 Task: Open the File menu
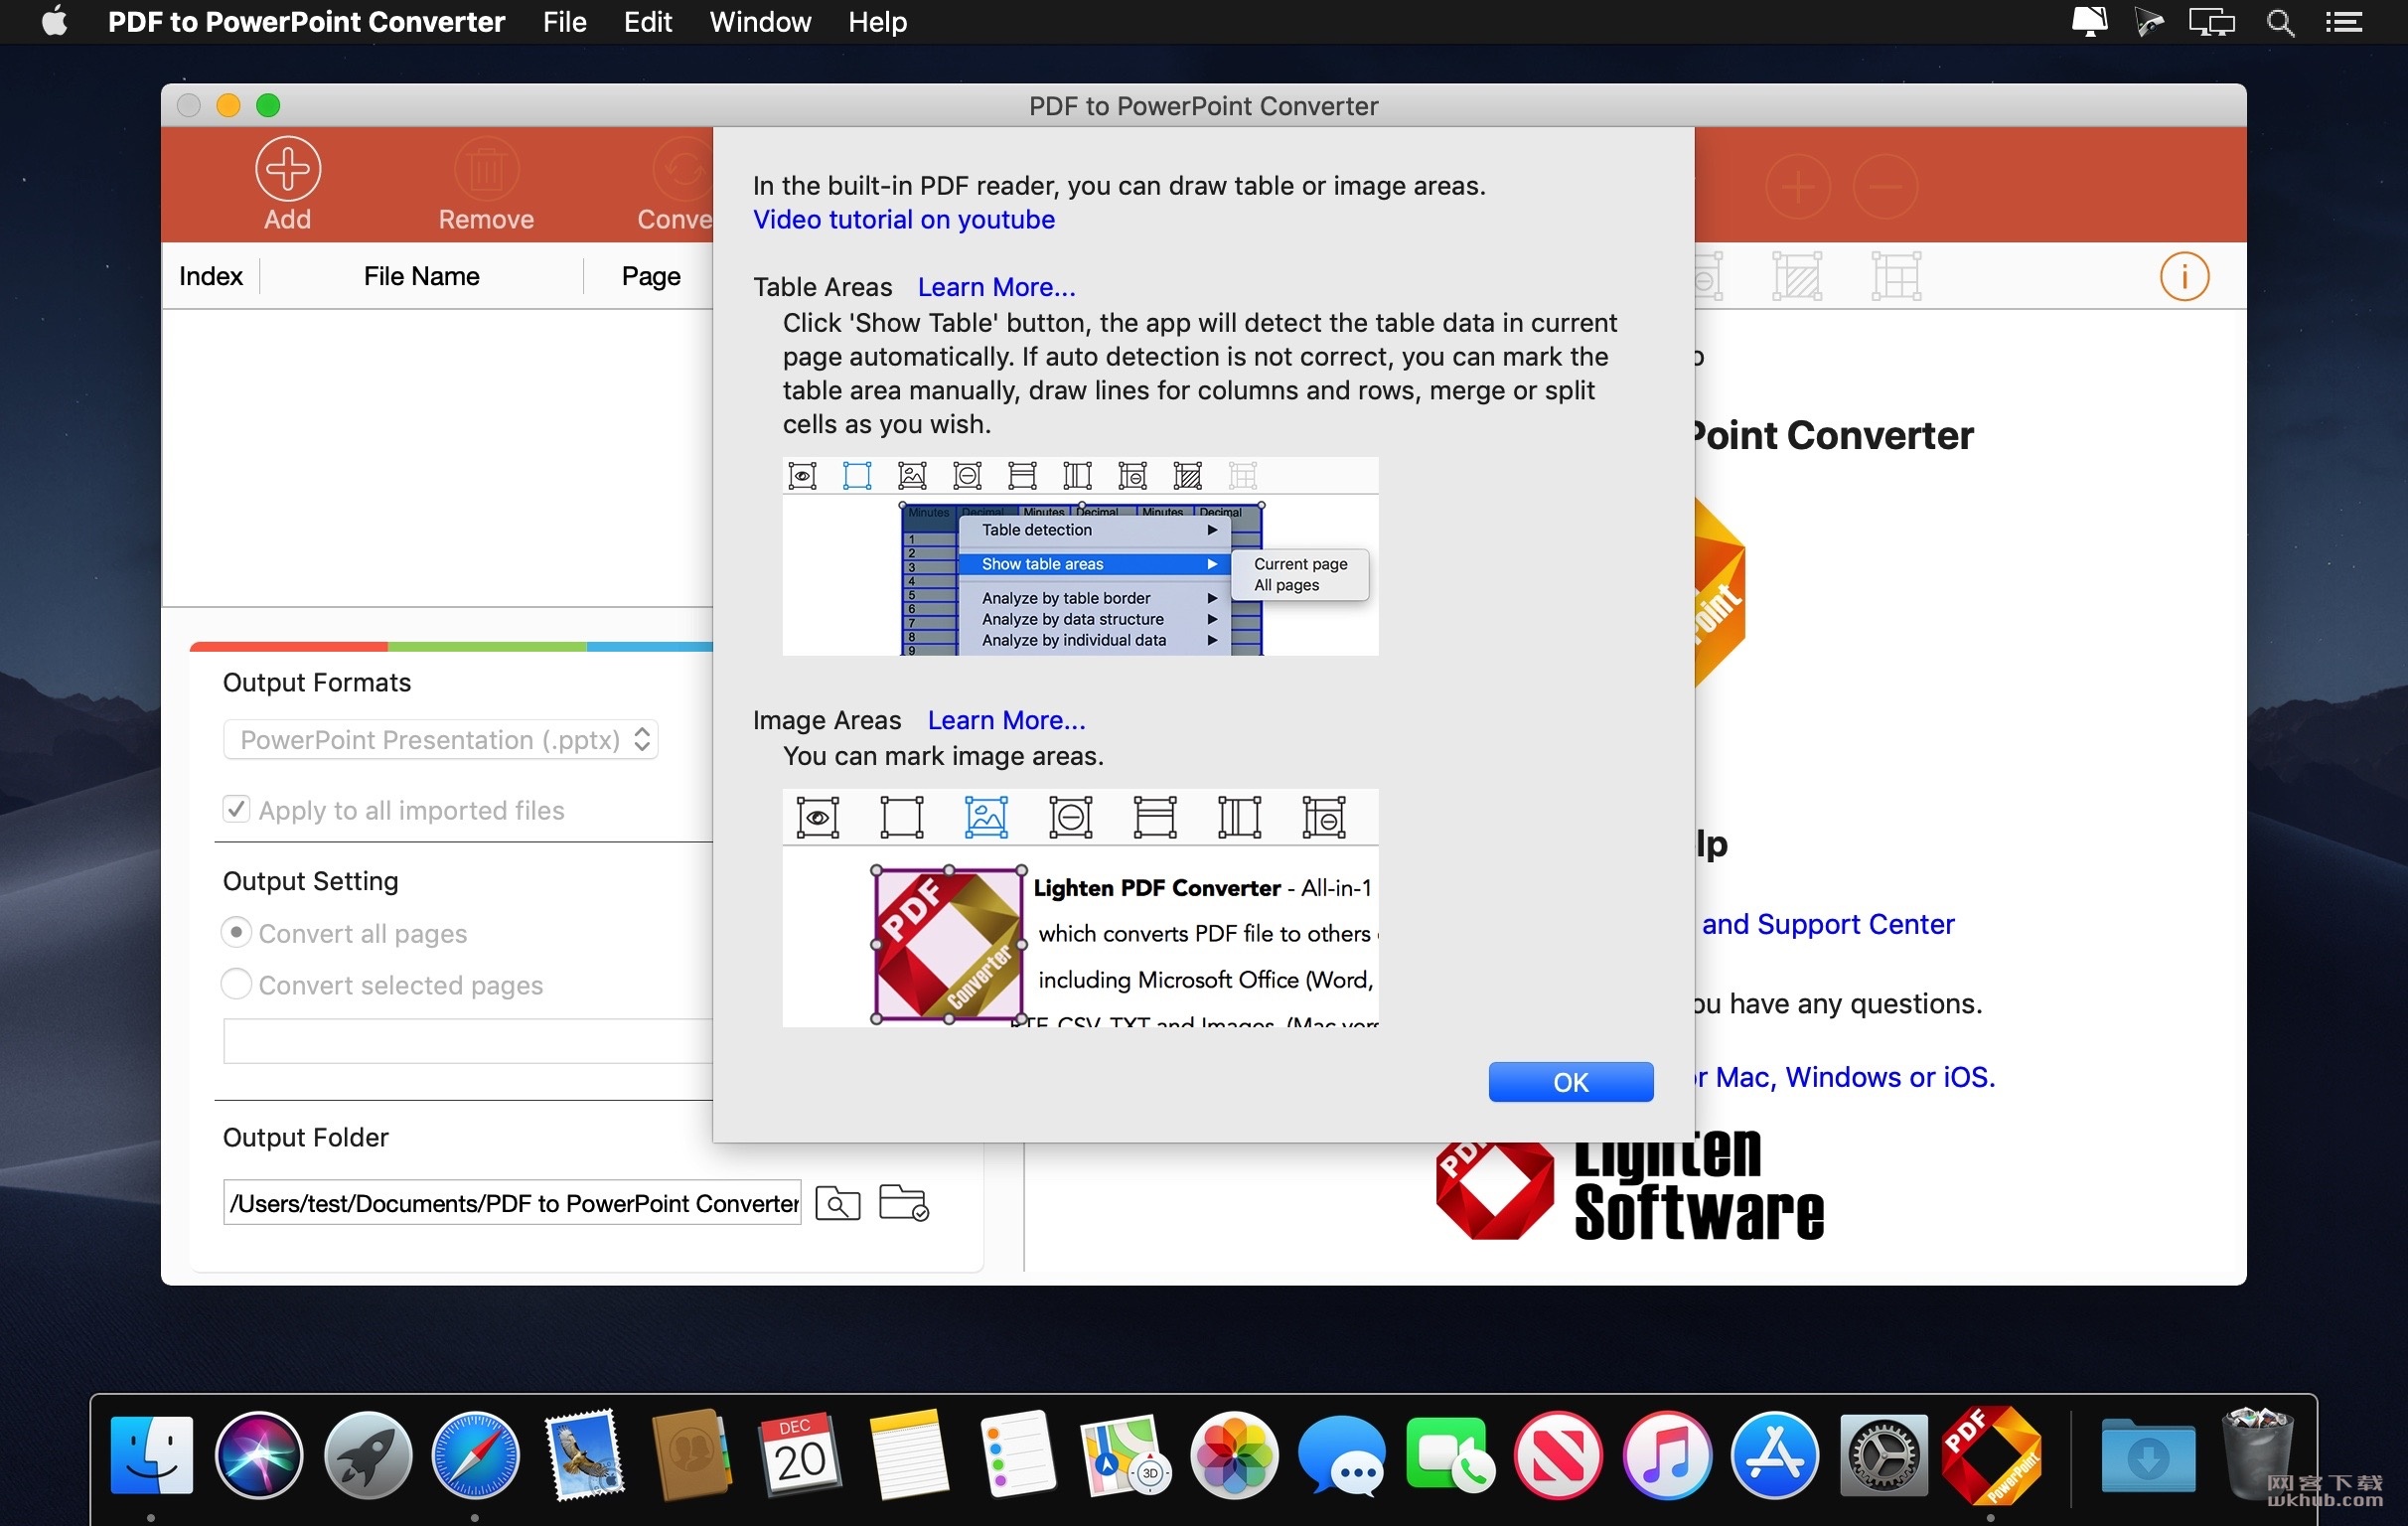pyautogui.click(x=565, y=21)
